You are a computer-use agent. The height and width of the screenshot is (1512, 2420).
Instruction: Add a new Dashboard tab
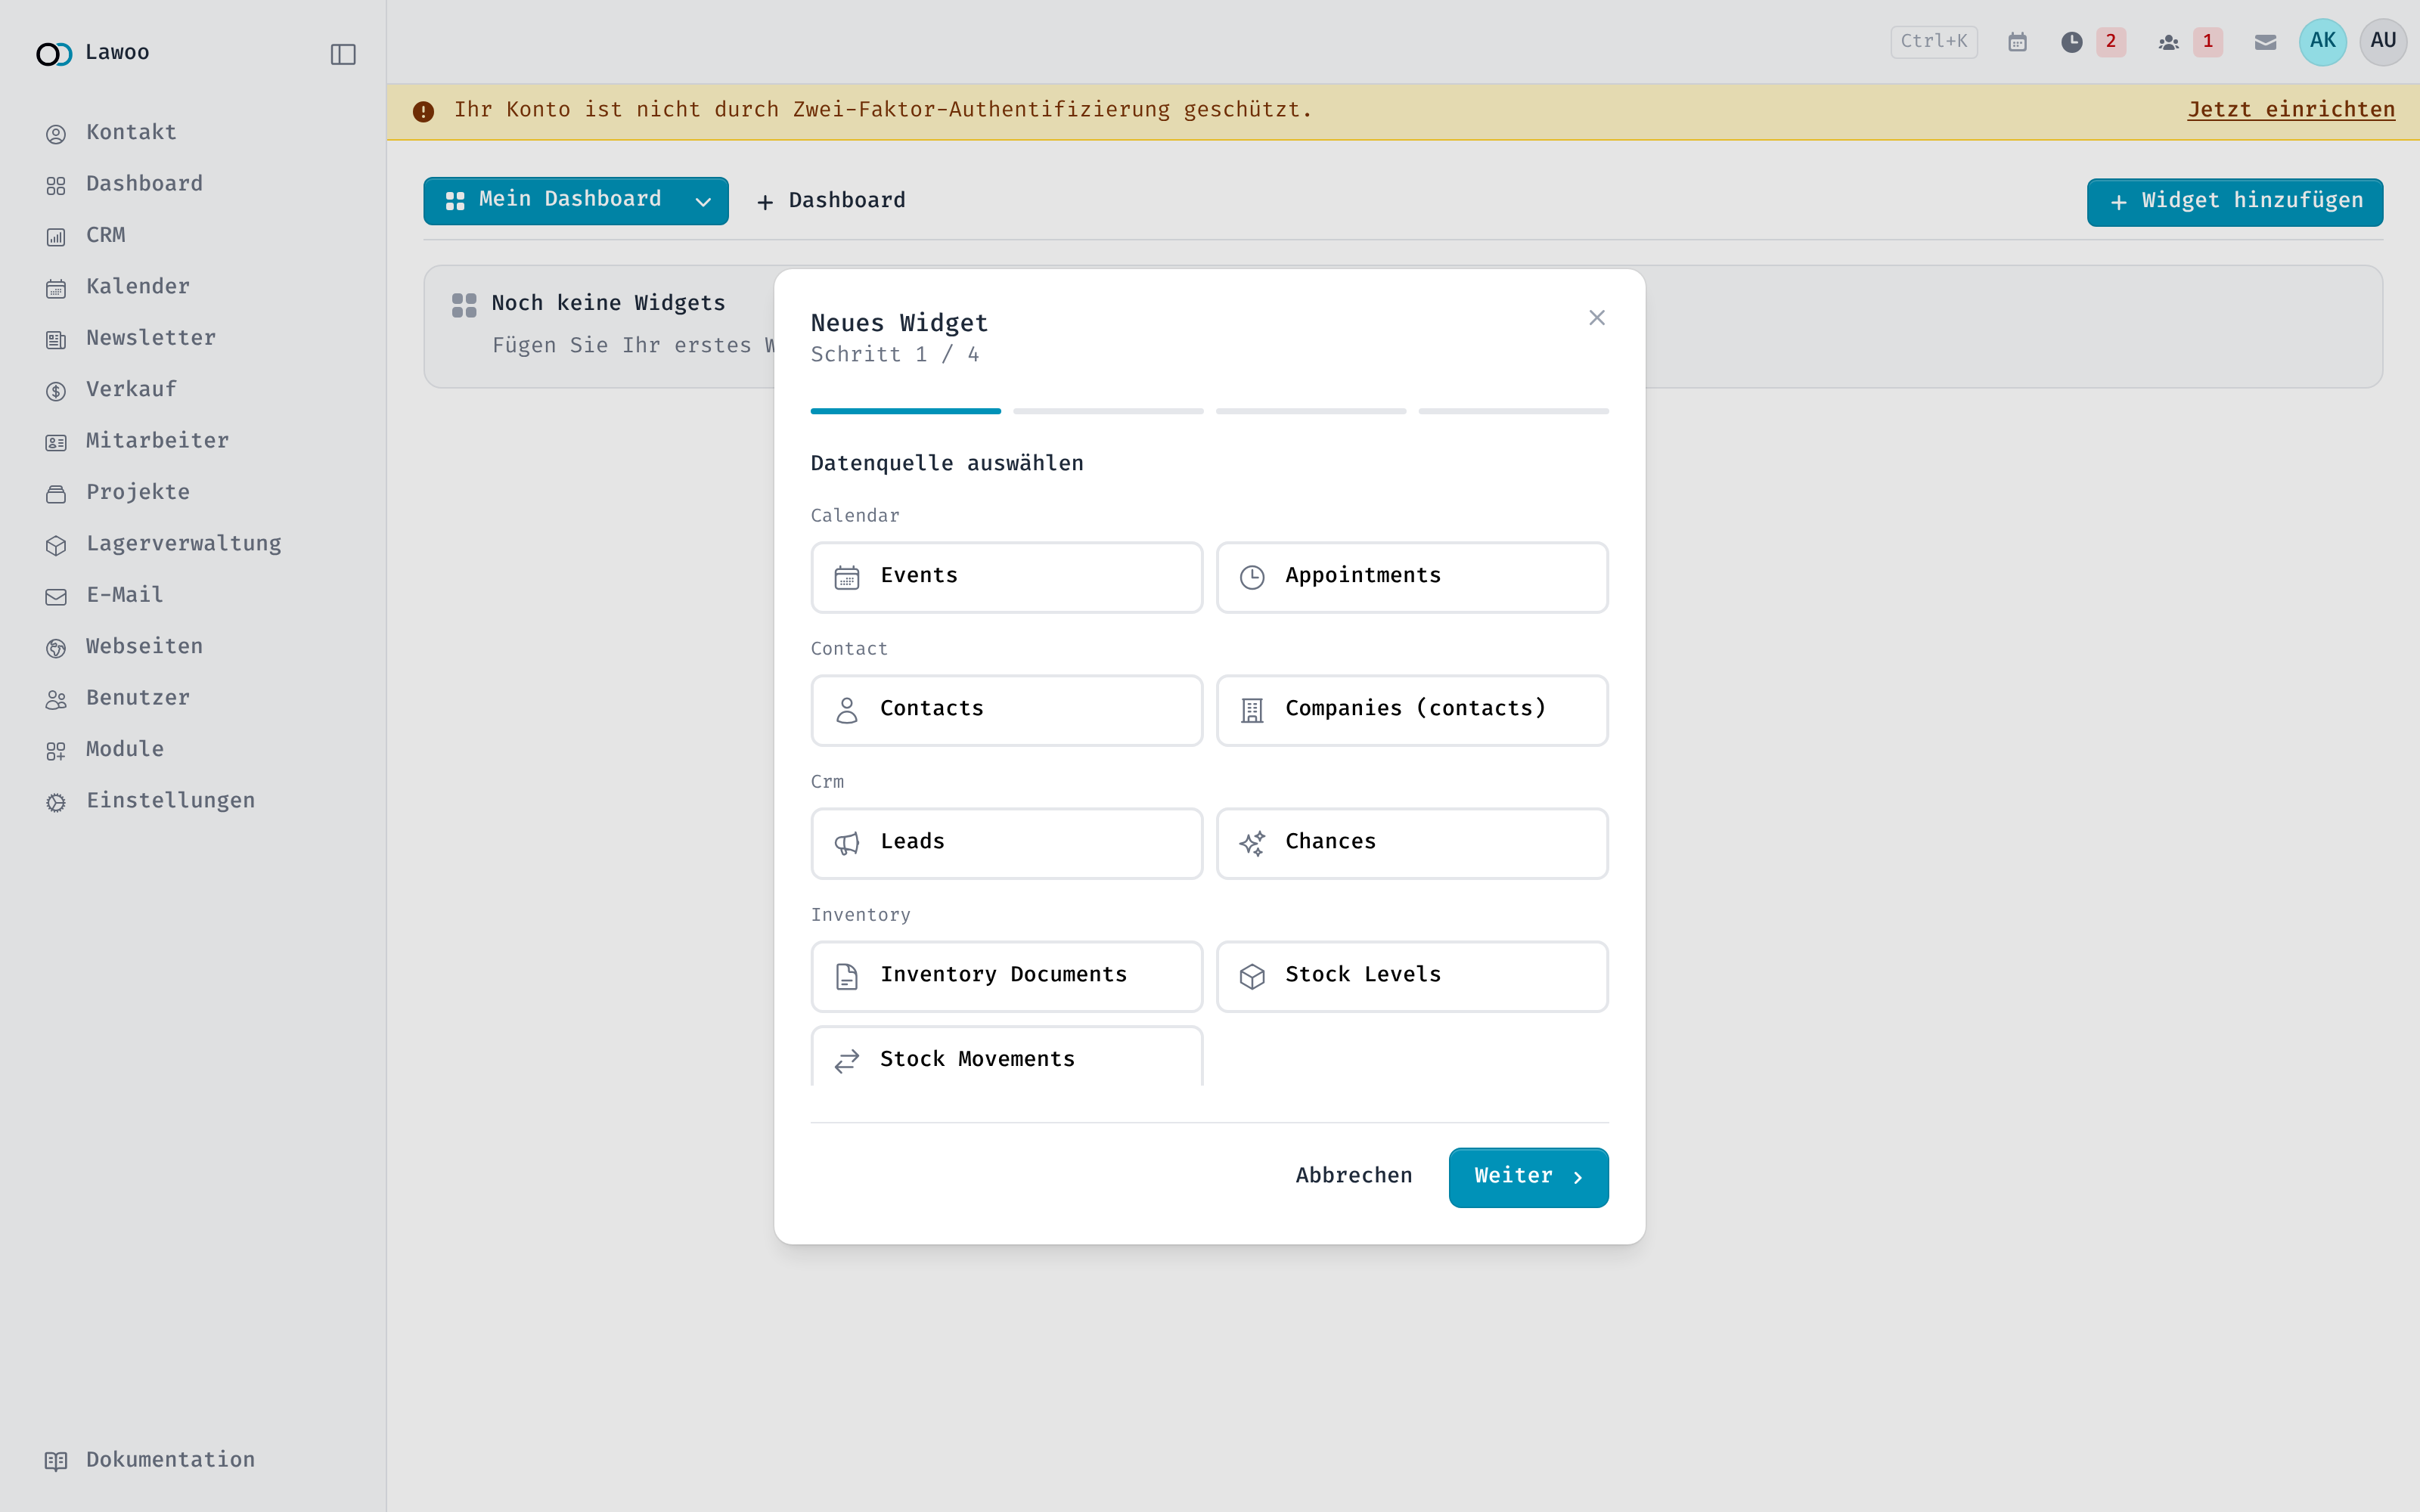pos(832,201)
